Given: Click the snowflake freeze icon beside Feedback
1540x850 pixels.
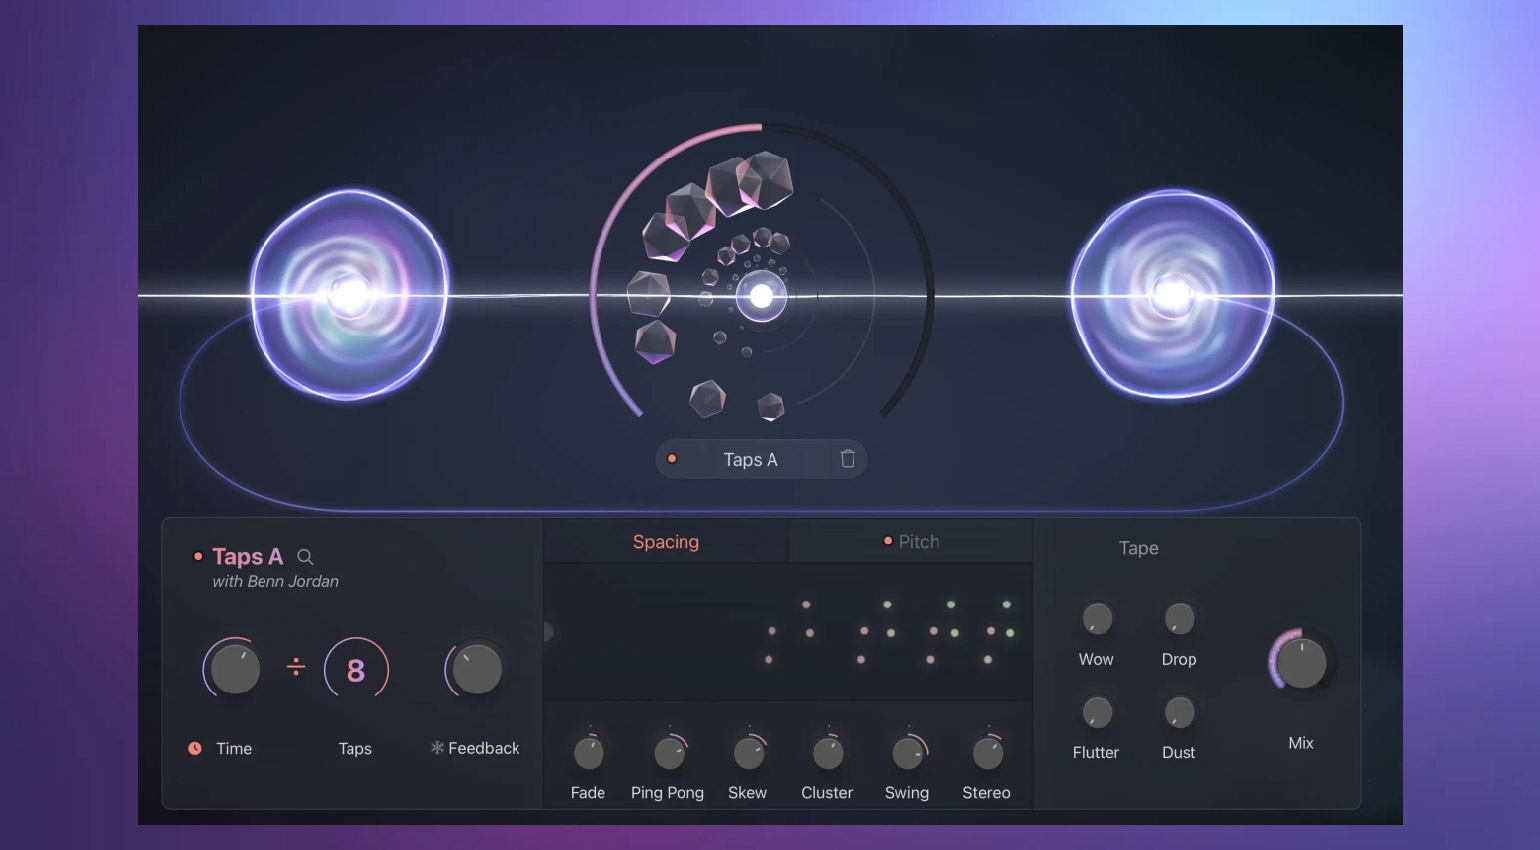Looking at the screenshot, I should (437, 748).
